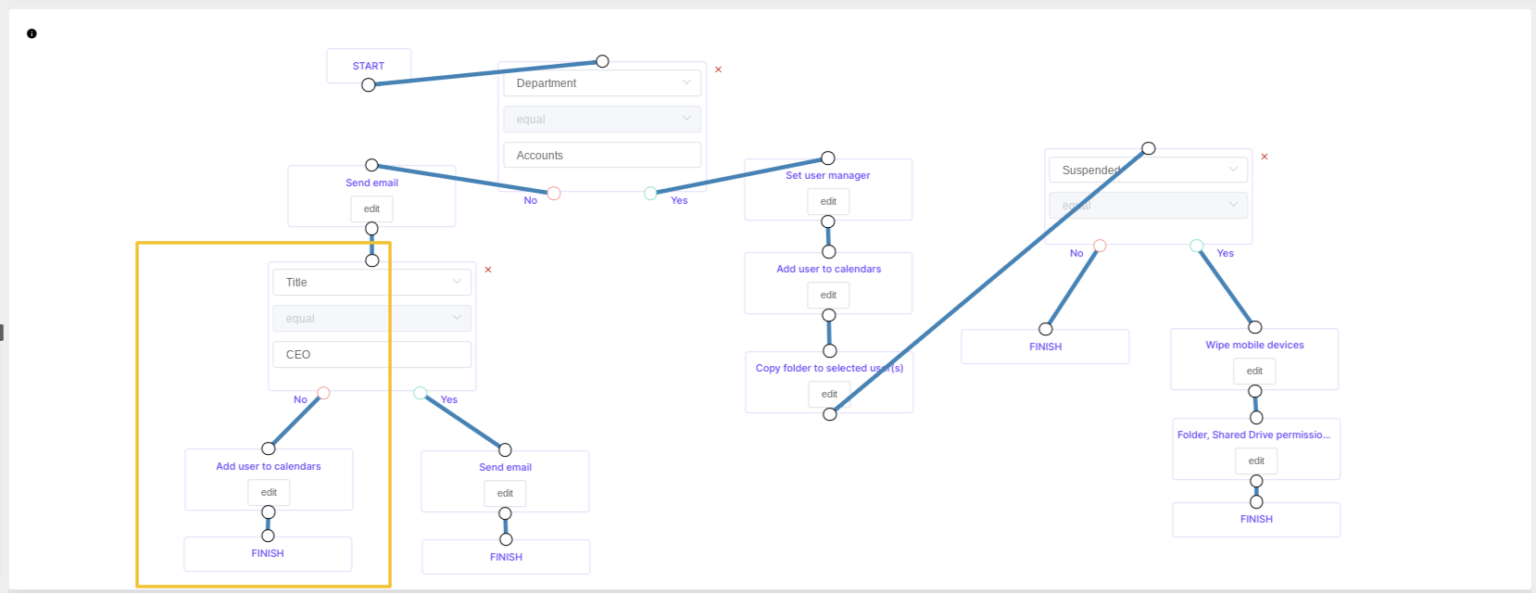This screenshot has height=593, width=1536.
Task: Click edit on Set user manager node
Action: pos(828,201)
